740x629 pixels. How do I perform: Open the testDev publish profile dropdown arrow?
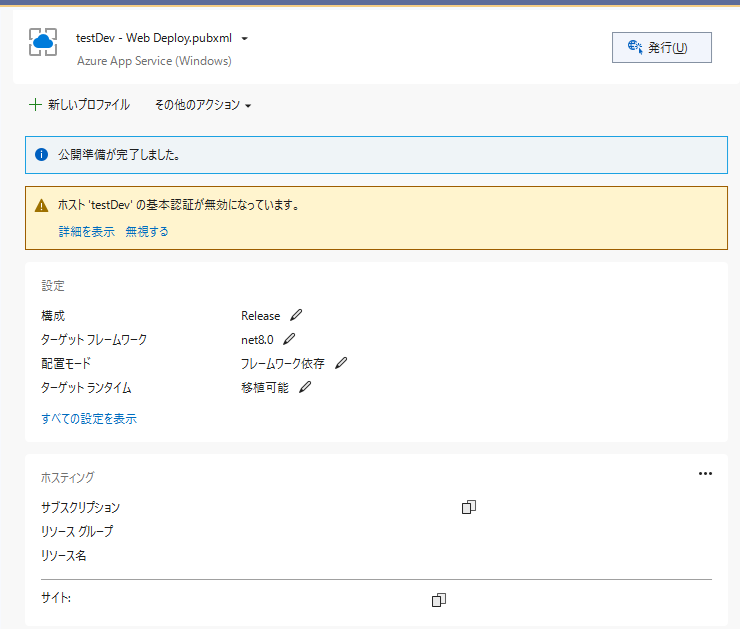click(x=244, y=39)
